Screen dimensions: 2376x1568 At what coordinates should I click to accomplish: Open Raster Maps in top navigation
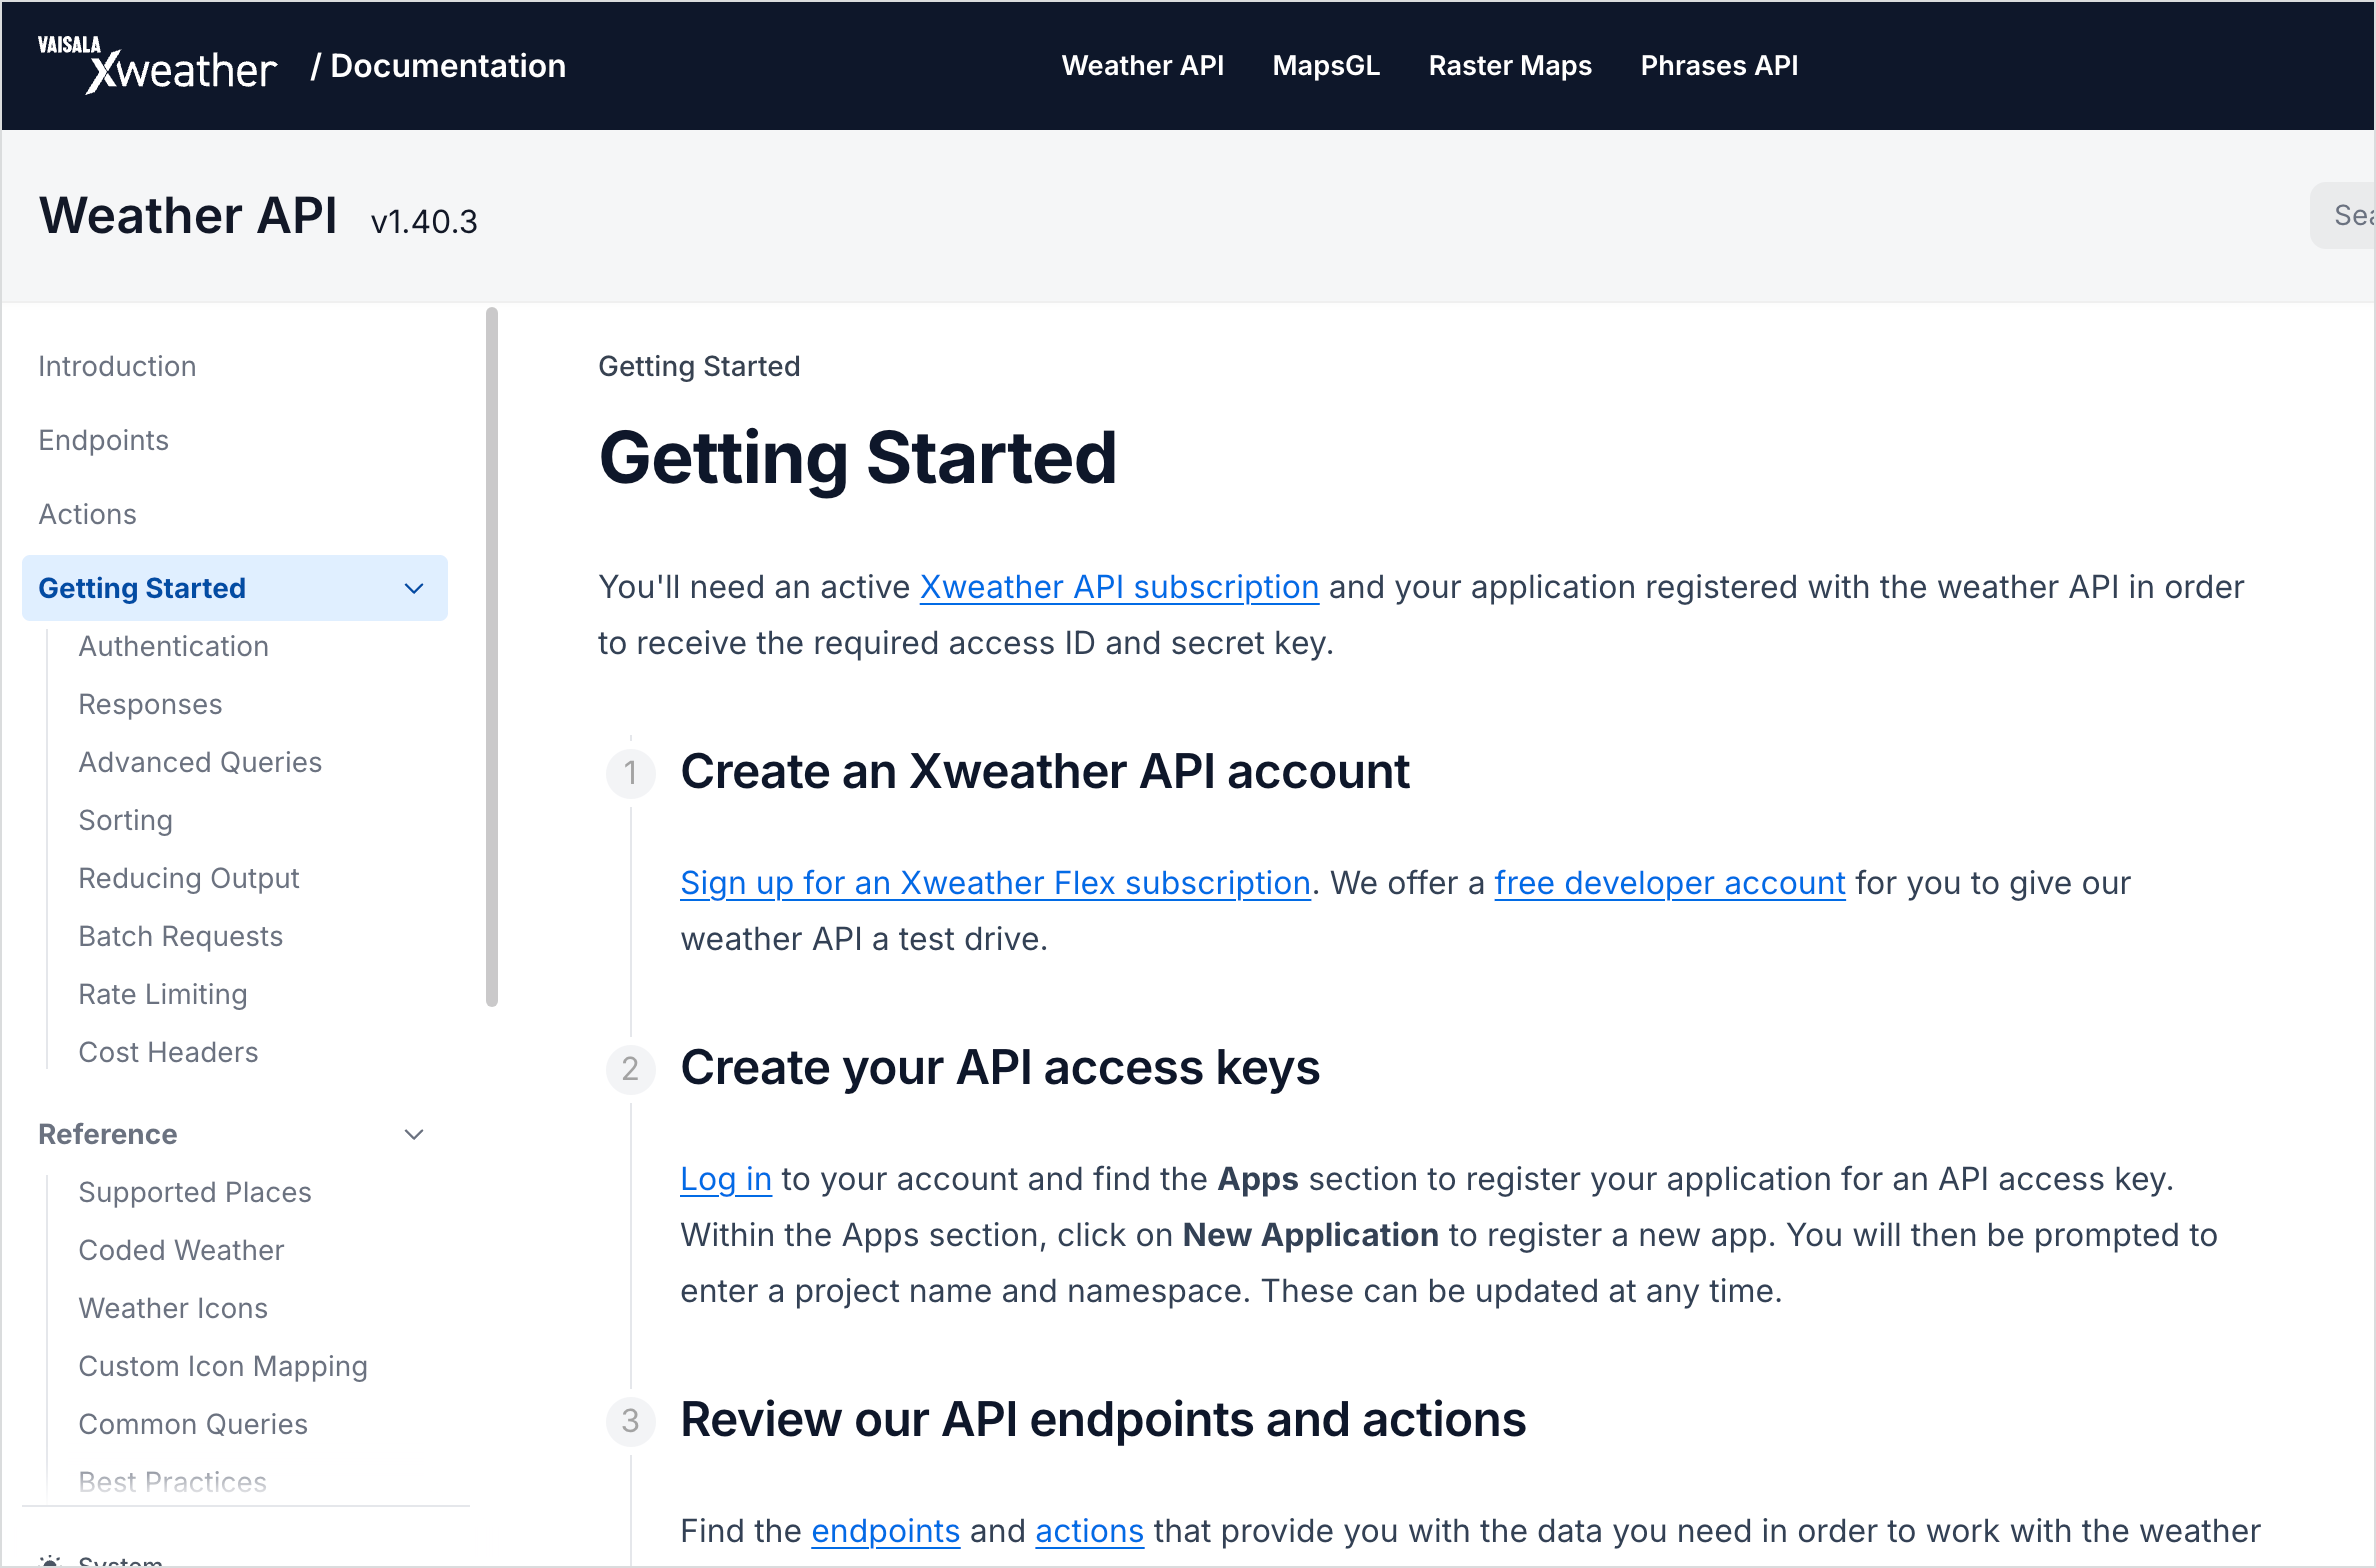pos(1510,66)
